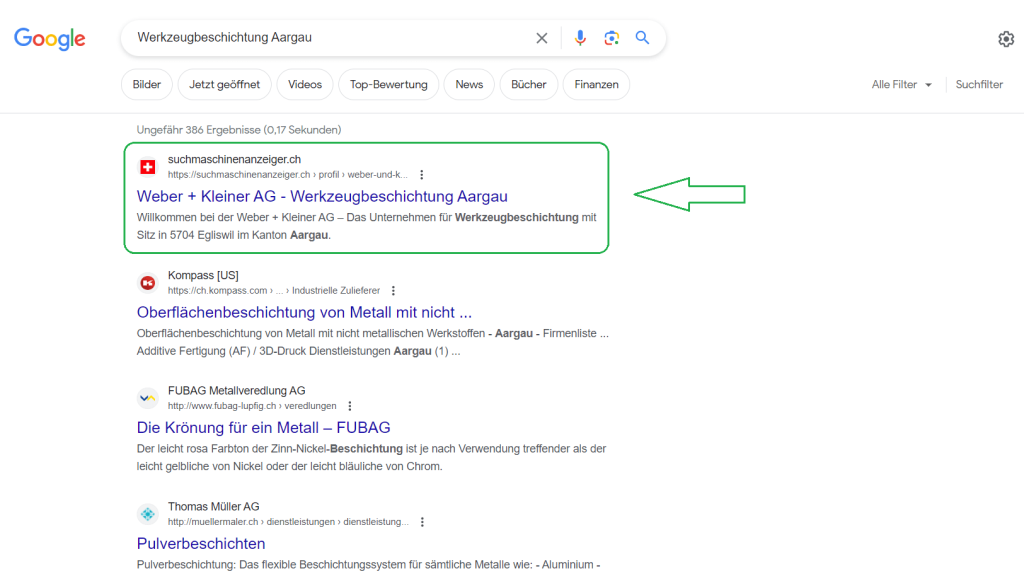
Task: Filter results by Bilder
Action: point(146,84)
